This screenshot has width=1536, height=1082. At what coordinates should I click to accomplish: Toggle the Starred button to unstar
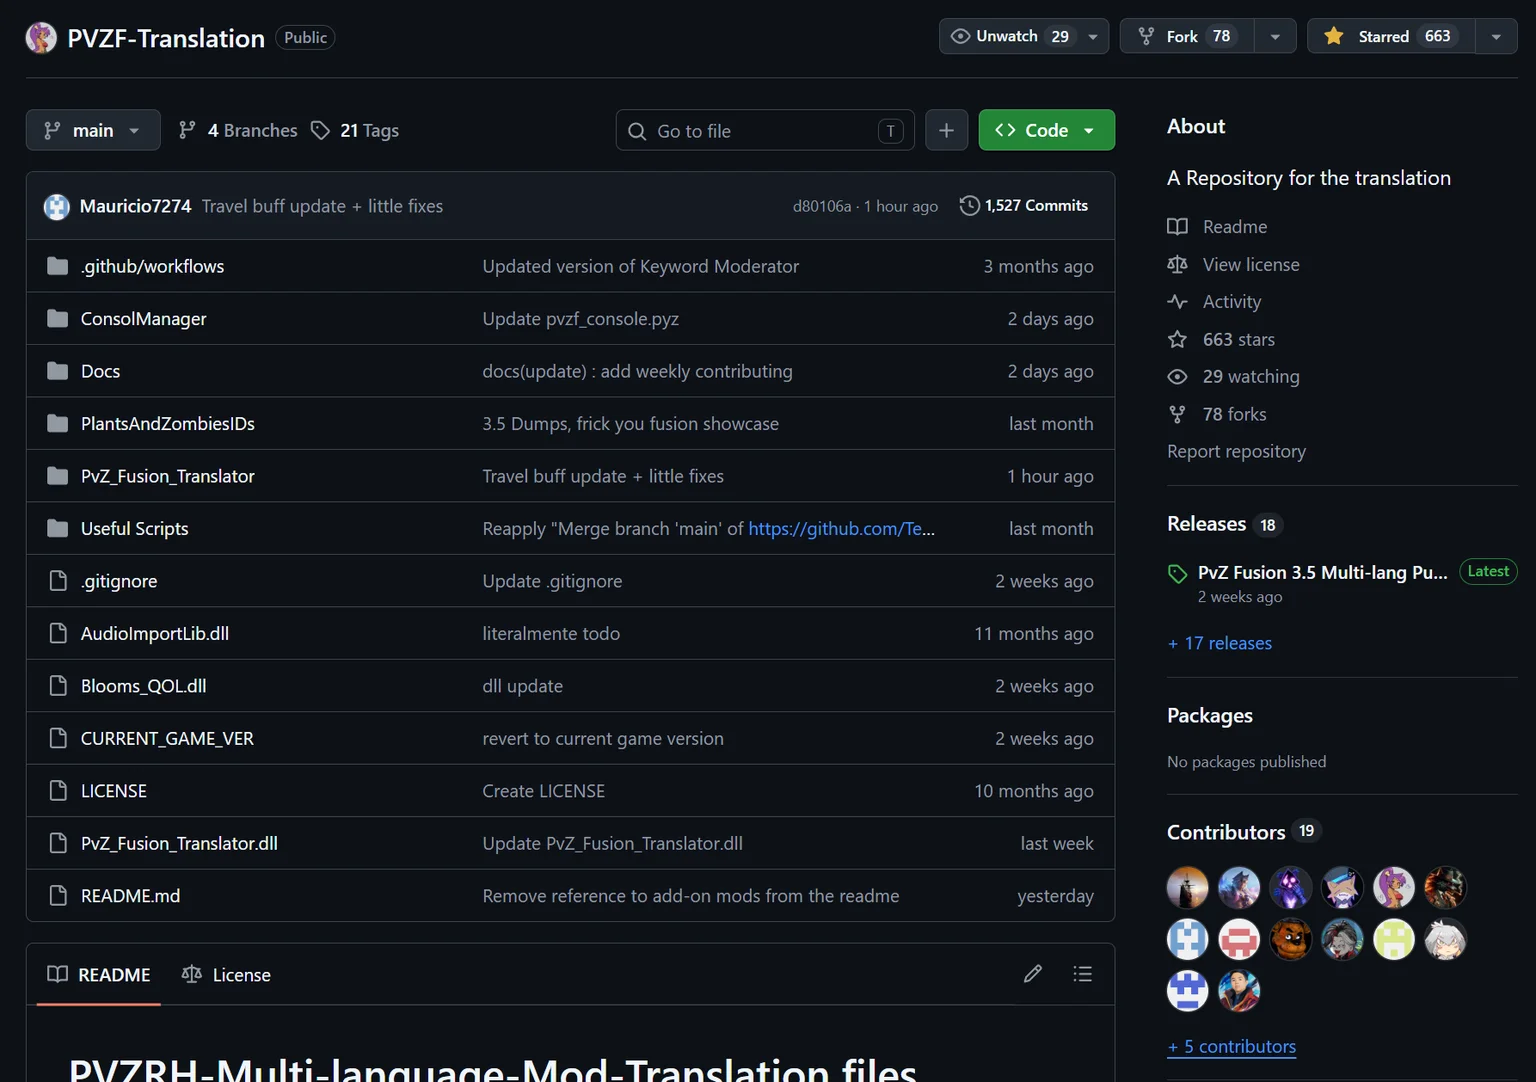tap(1391, 36)
